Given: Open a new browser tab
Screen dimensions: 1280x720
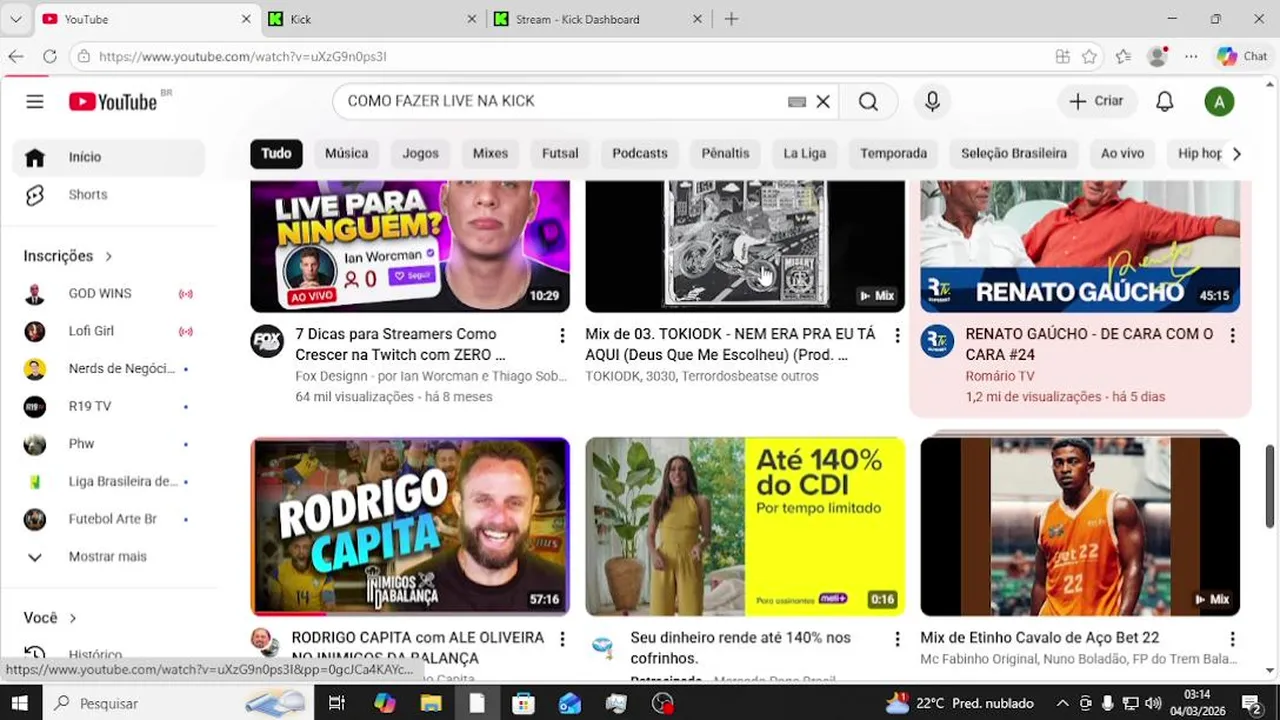Looking at the screenshot, I should pyautogui.click(x=731, y=19).
